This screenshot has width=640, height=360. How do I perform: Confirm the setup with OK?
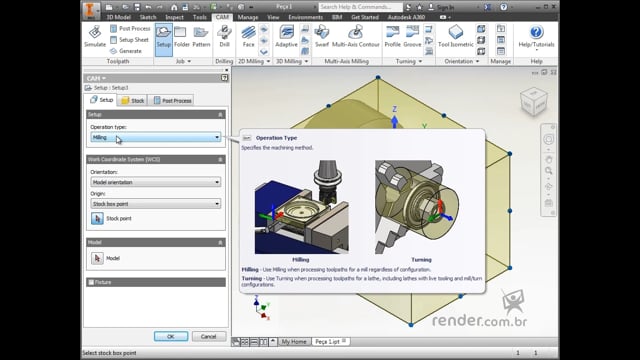point(171,336)
